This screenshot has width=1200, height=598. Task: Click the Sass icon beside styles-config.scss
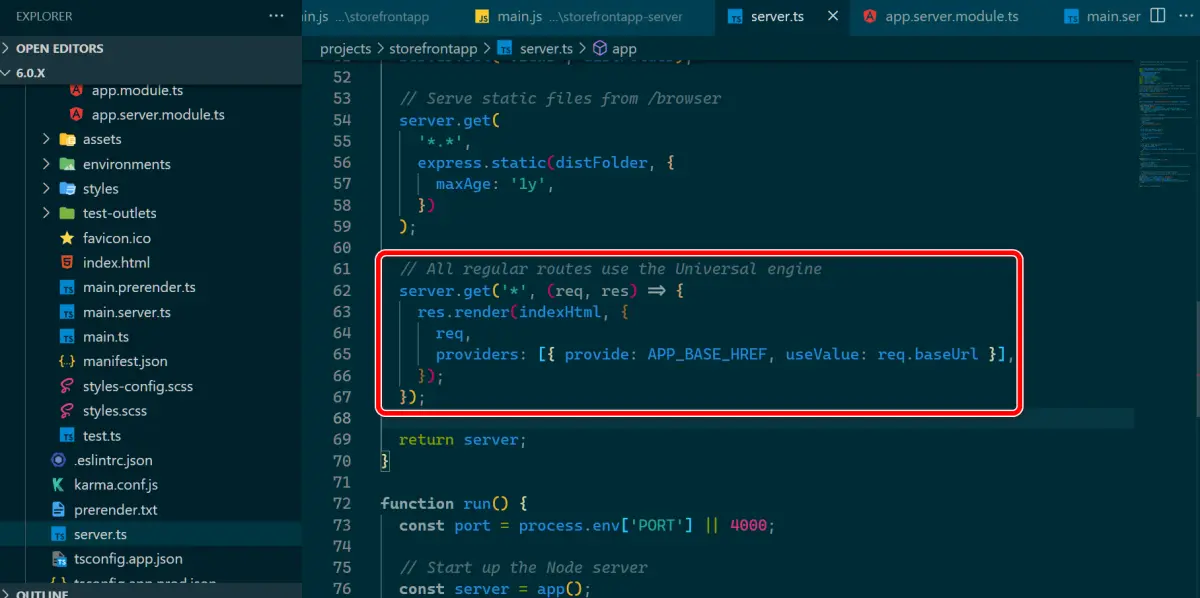[67, 386]
